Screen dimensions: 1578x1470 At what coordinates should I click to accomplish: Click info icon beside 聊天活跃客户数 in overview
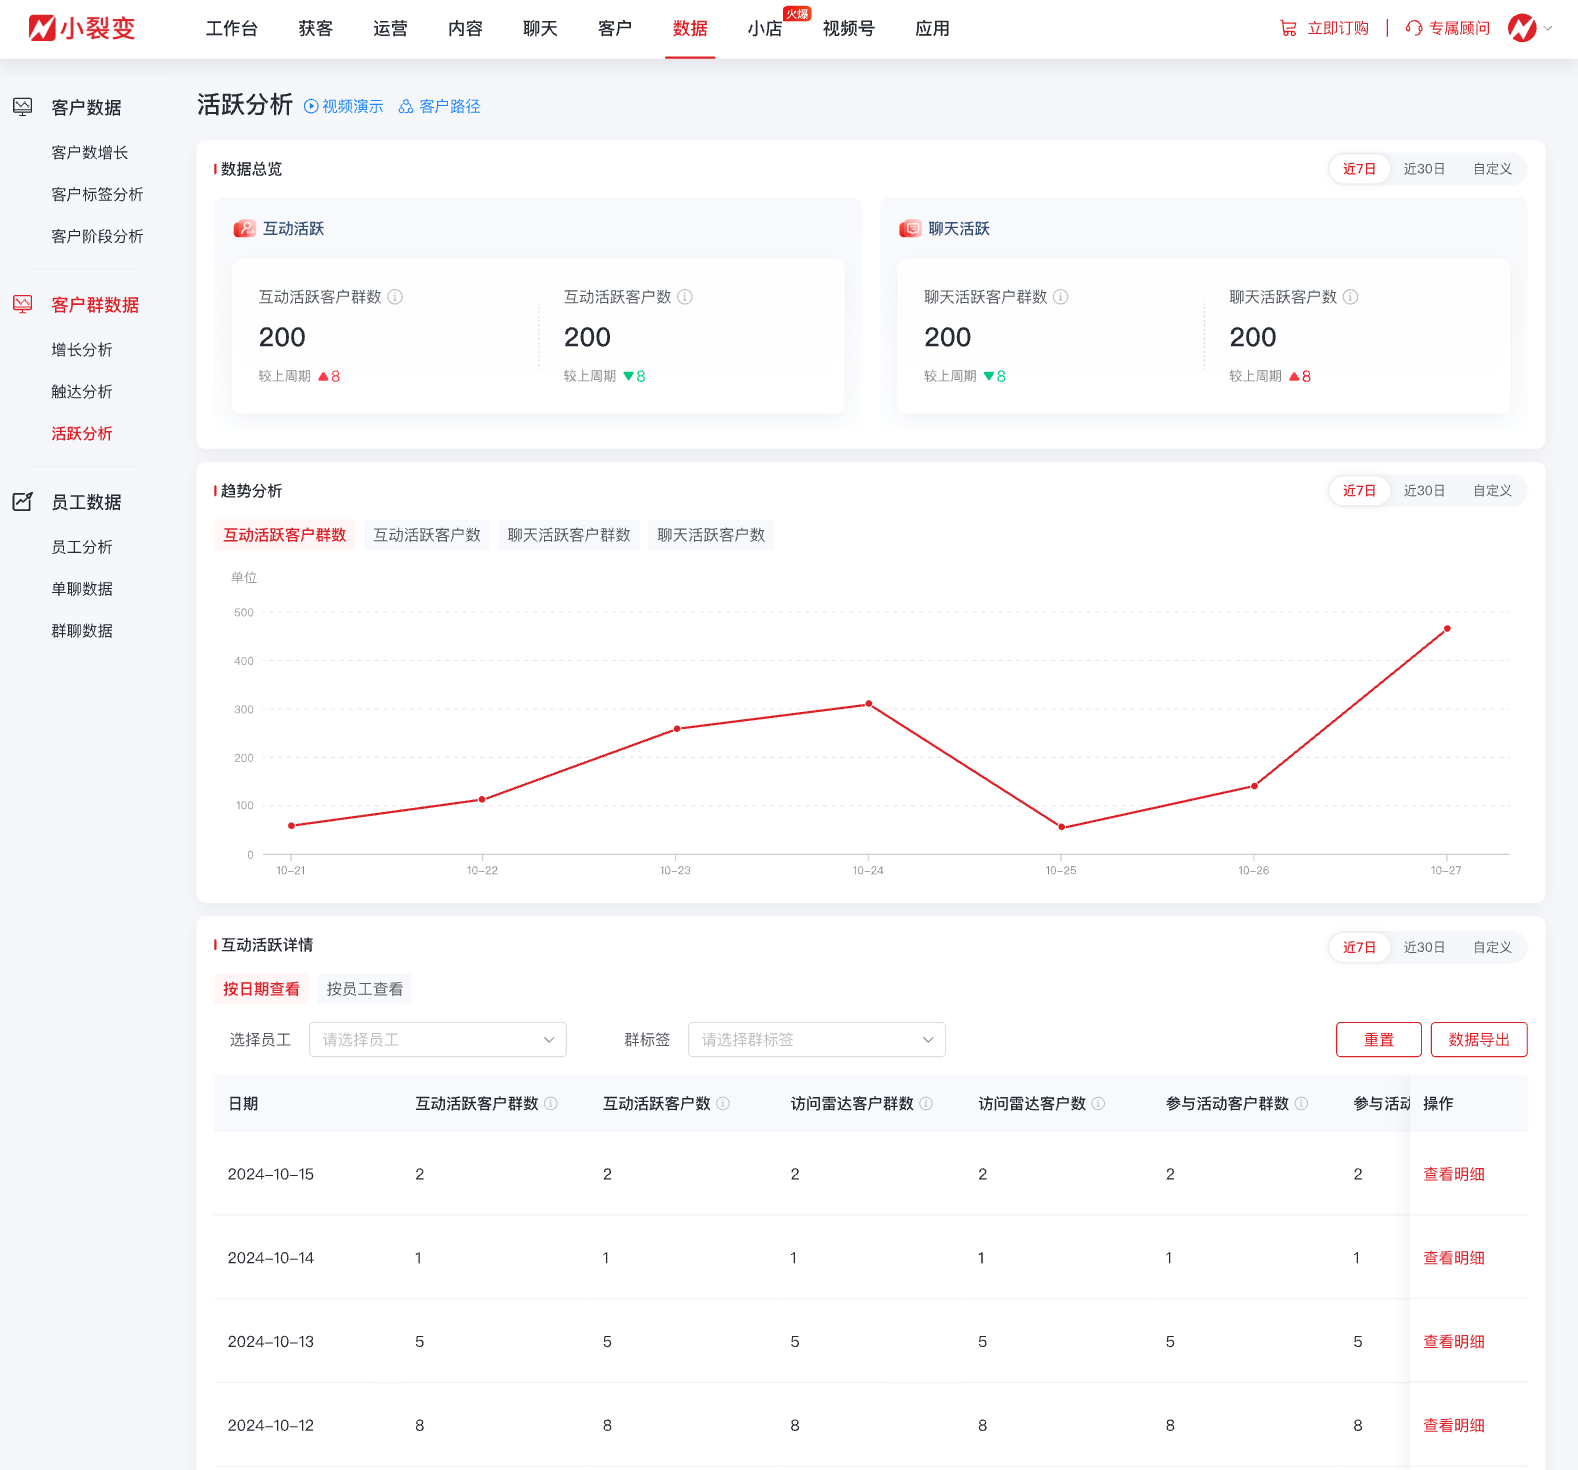(1351, 297)
